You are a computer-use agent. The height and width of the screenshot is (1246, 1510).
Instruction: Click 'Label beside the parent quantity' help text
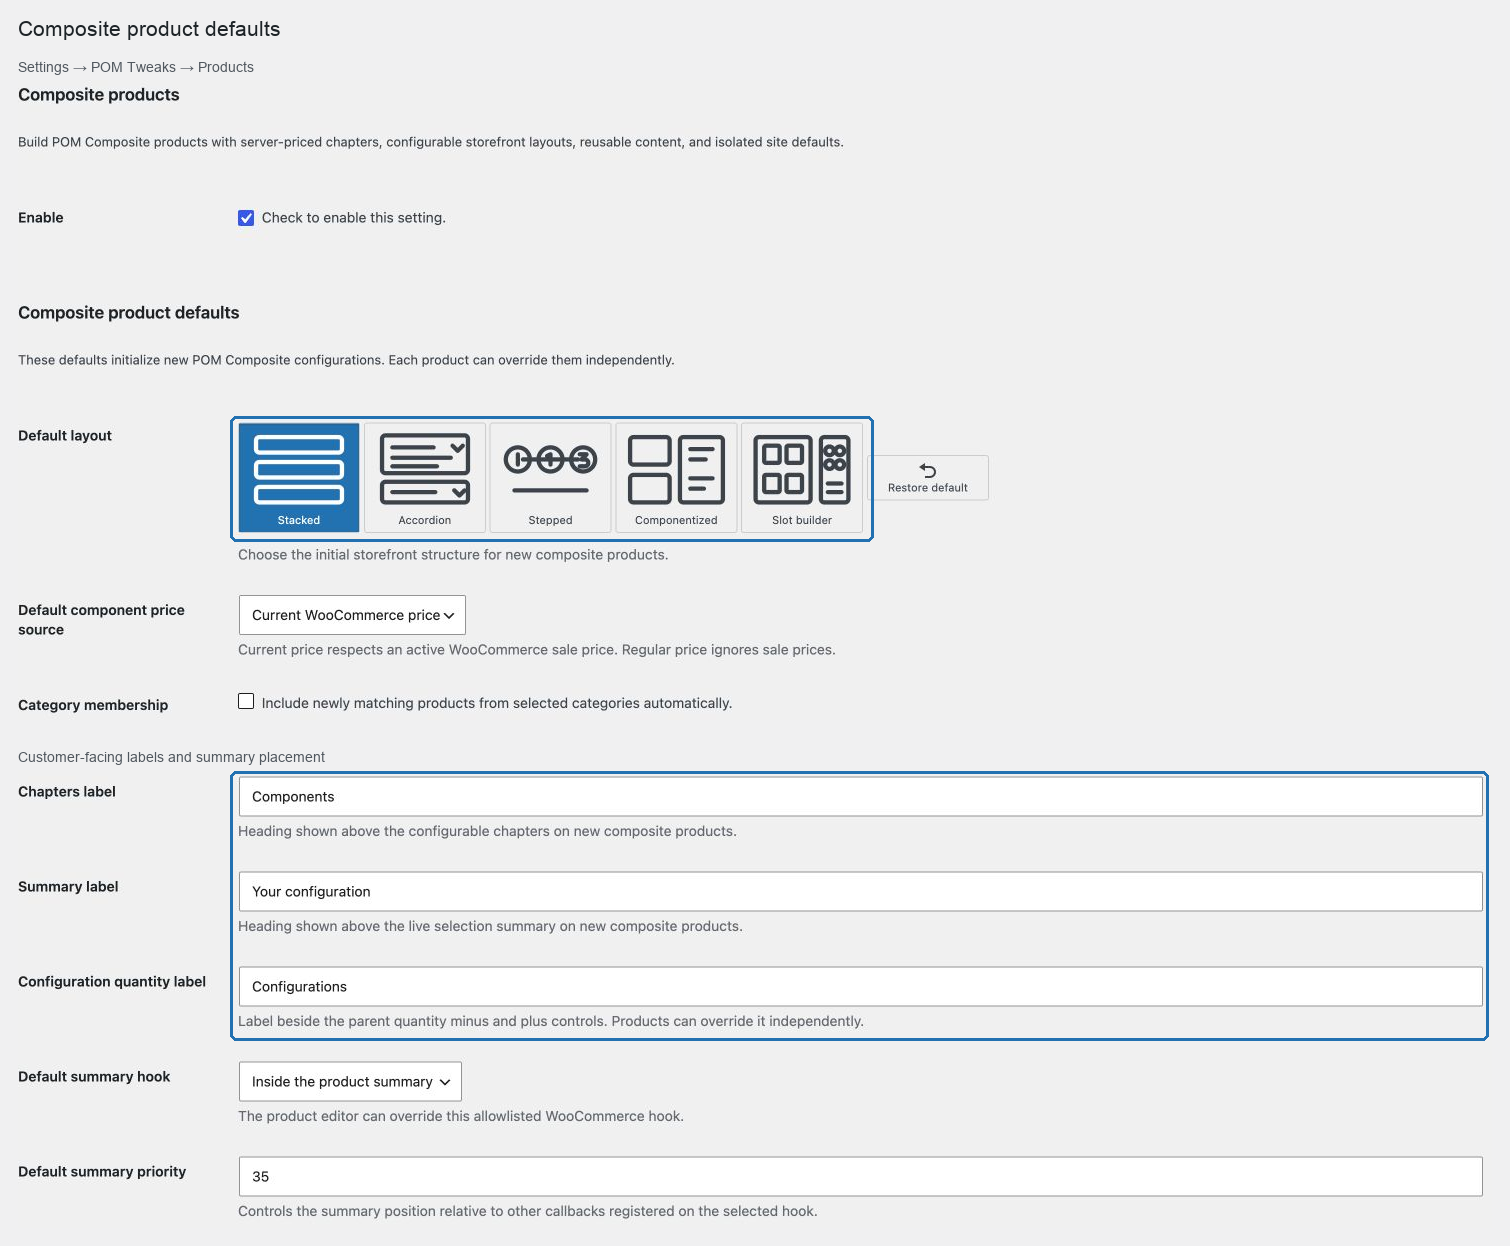[x=551, y=1021]
